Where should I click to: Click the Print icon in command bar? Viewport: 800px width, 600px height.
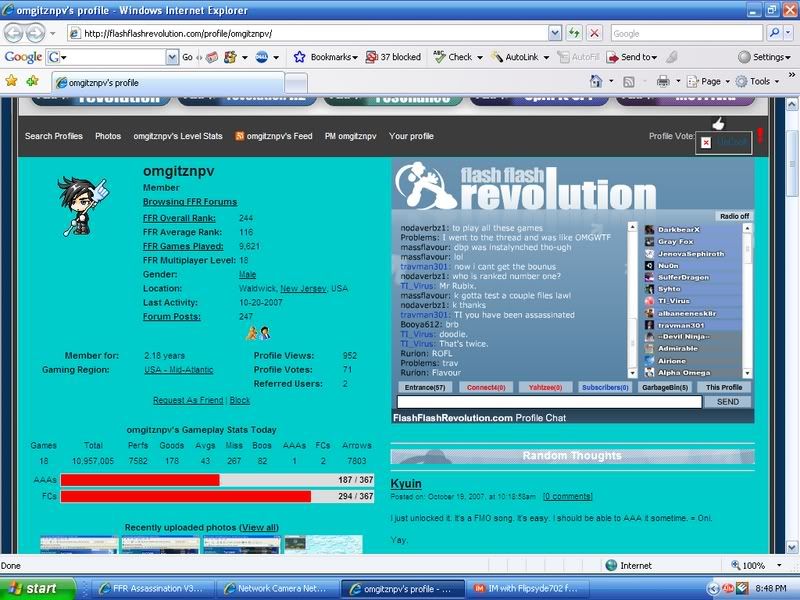(x=663, y=81)
